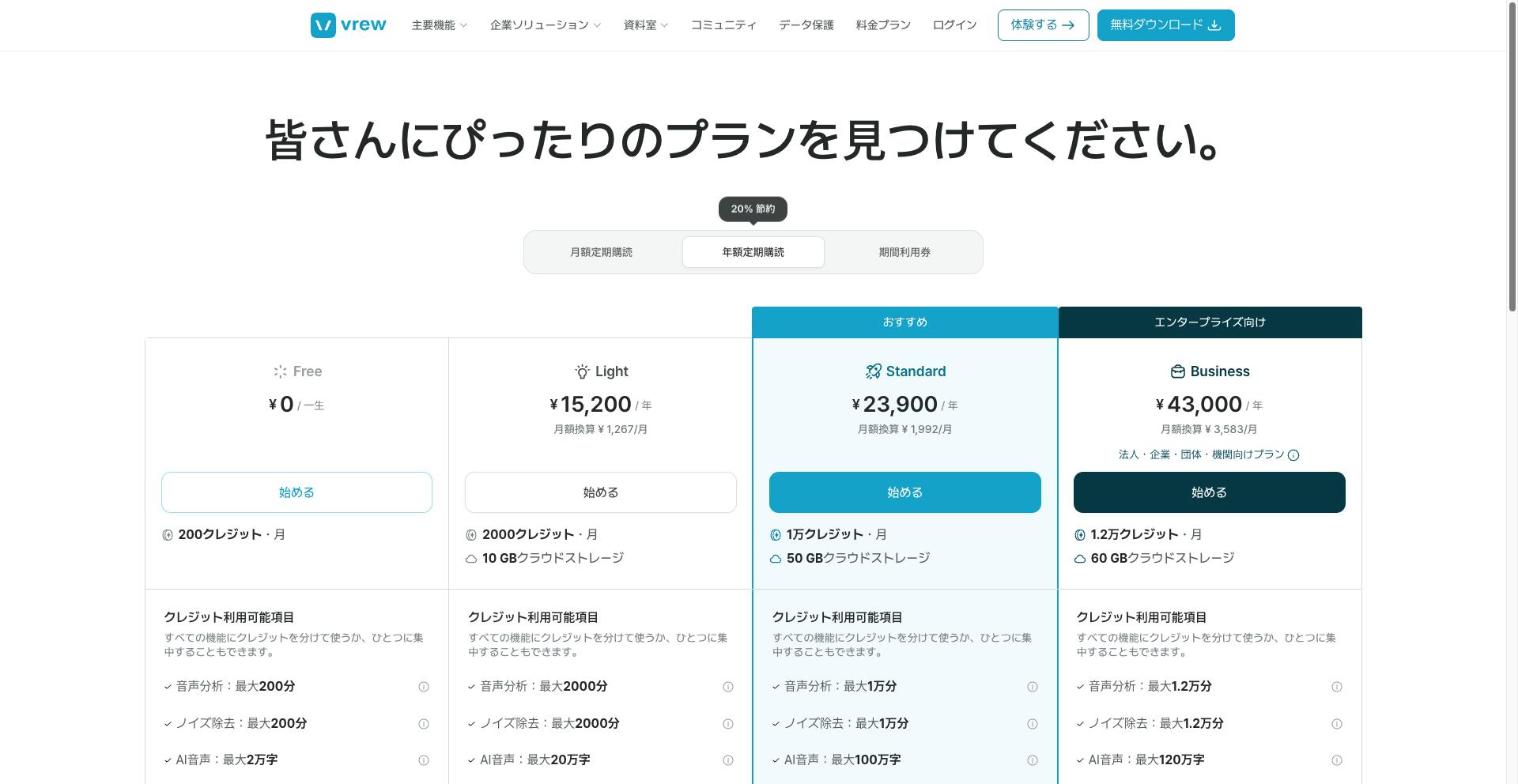Click the Free plan sparkle icon
The height and width of the screenshot is (784, 1518).
280,372
